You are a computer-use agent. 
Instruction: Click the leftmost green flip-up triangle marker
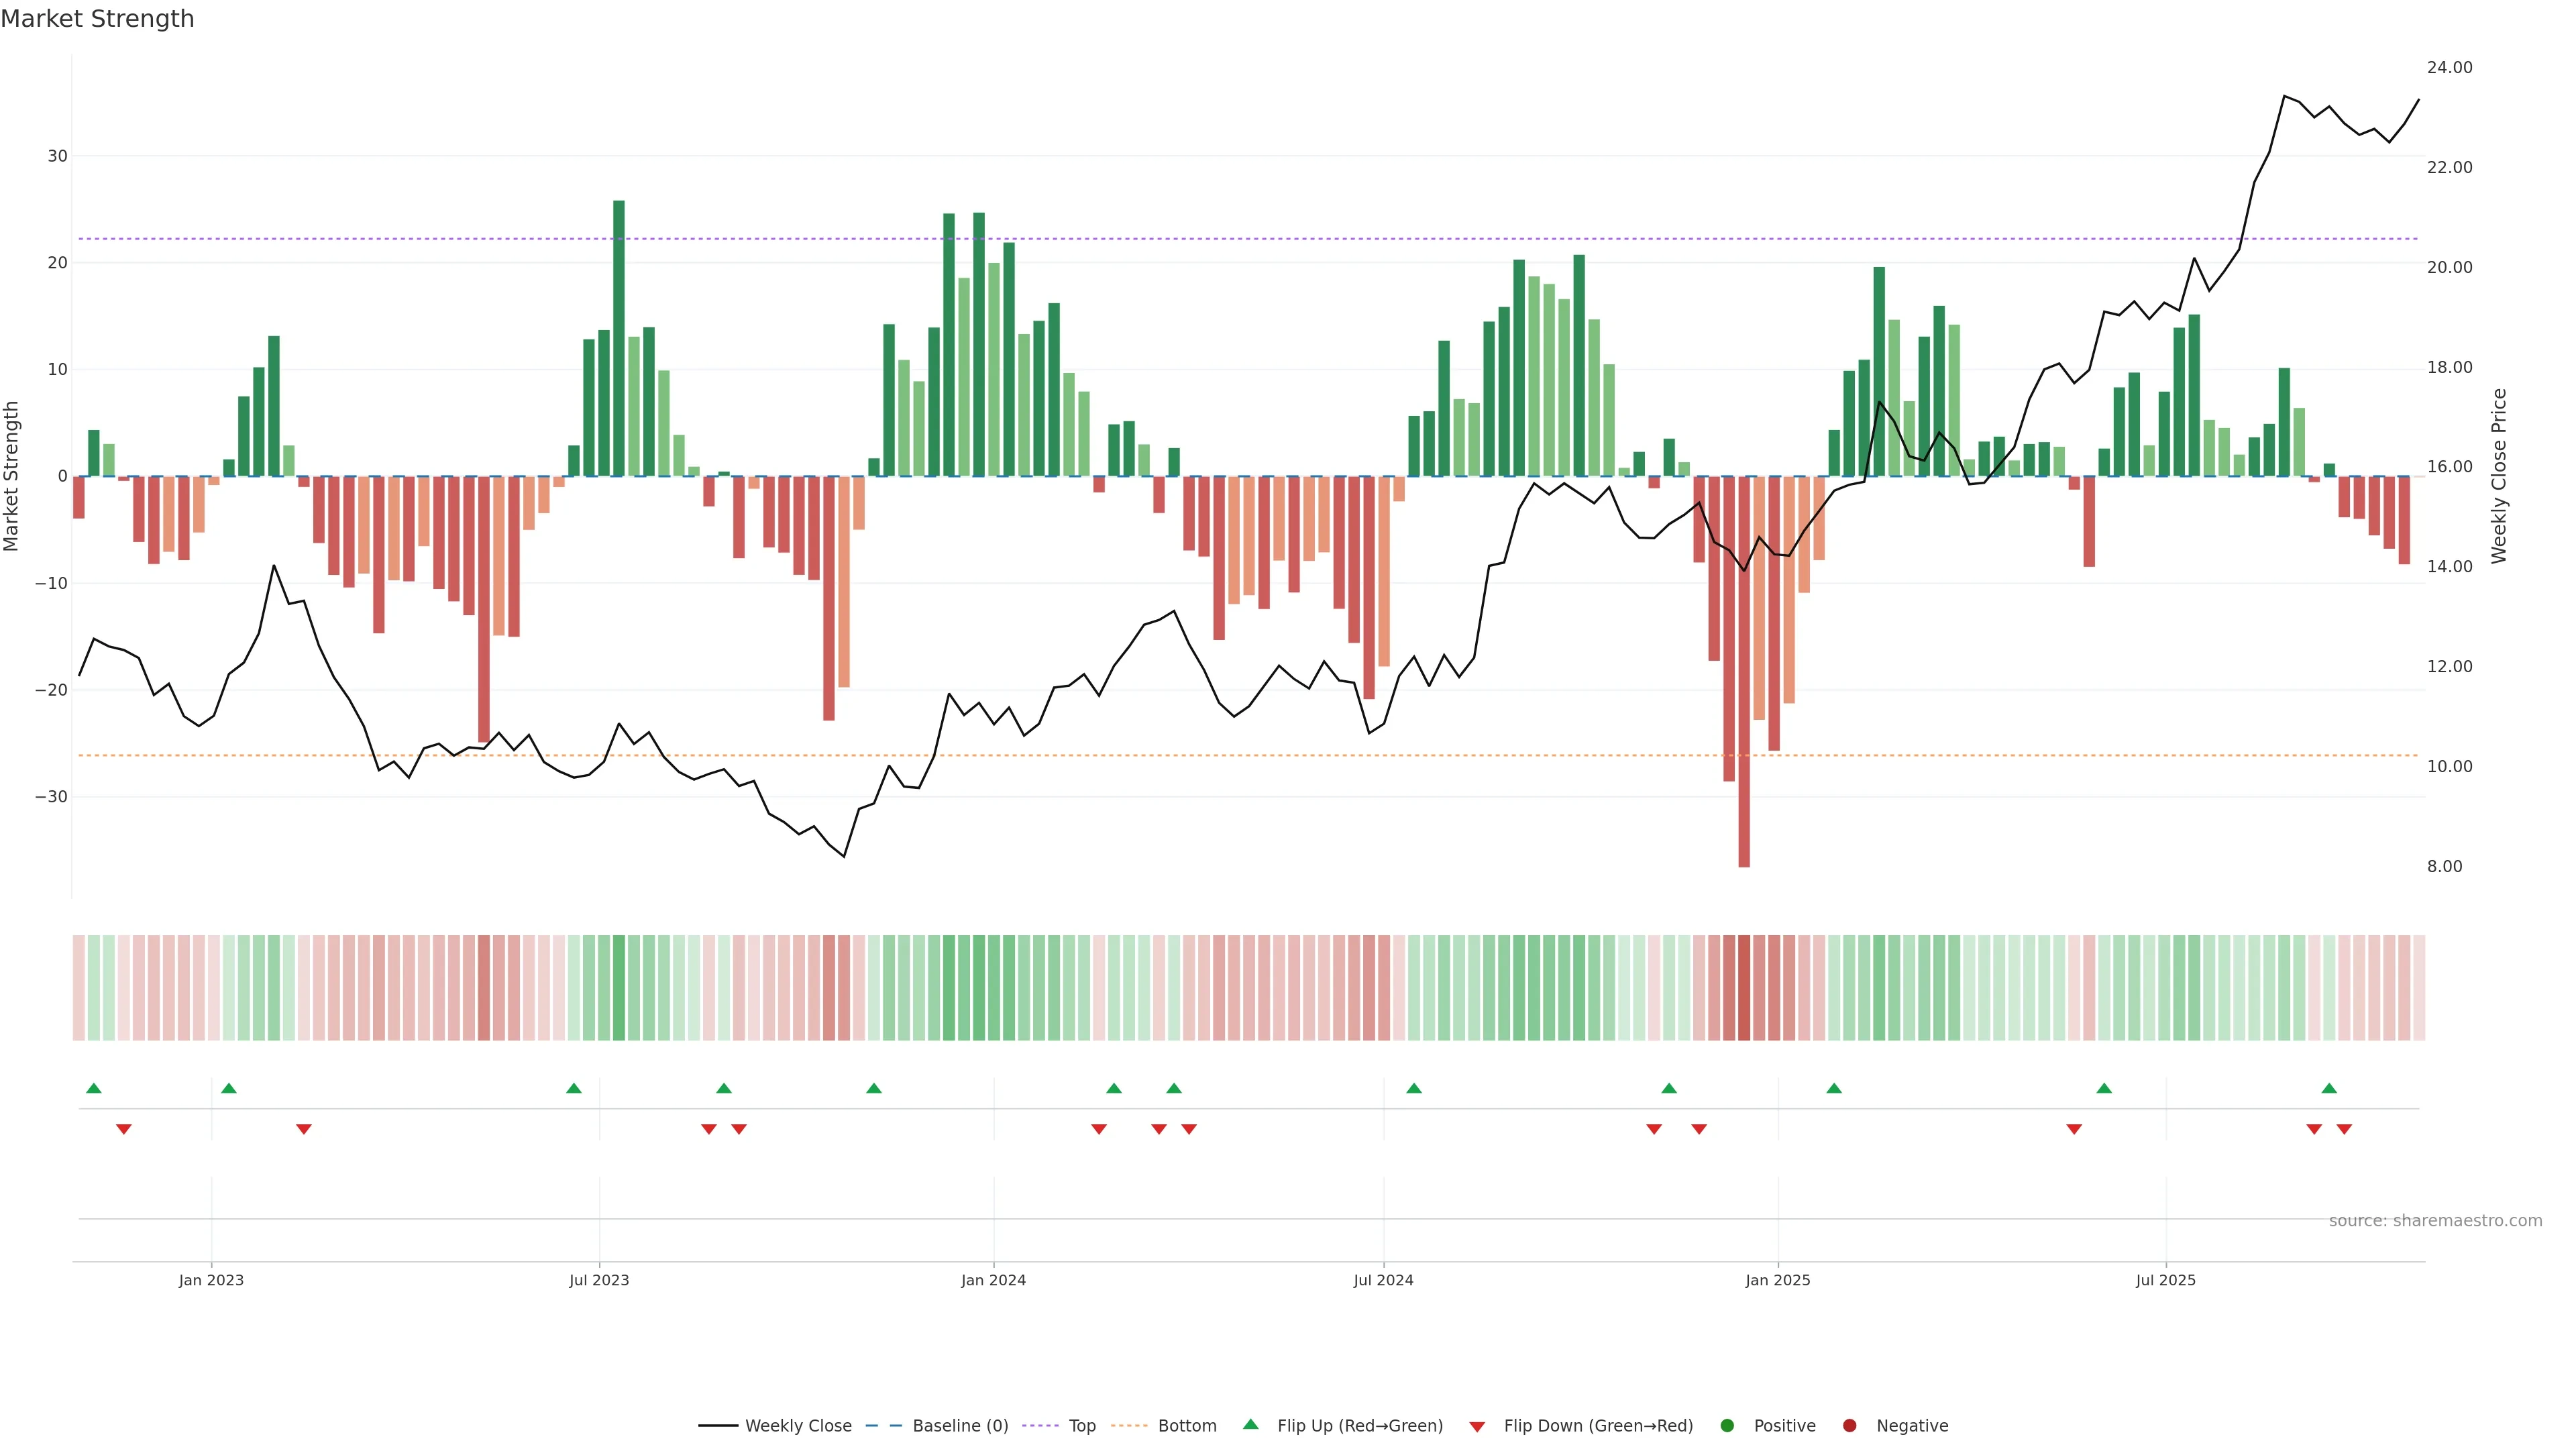click(94, 1088)
